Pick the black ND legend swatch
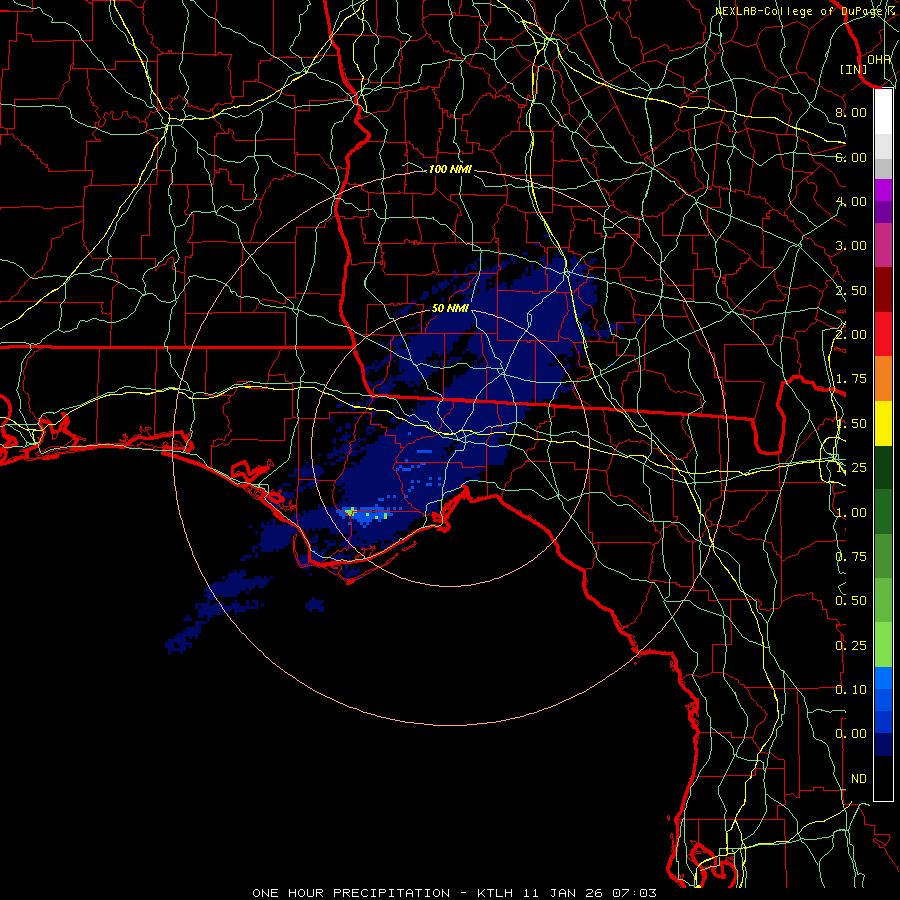 click(x=883, y=778)
